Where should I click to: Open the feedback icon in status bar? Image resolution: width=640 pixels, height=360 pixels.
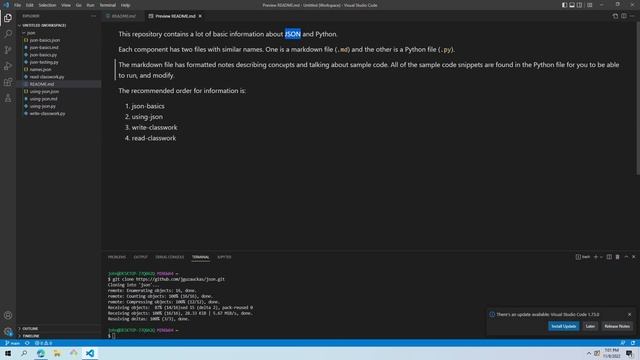pos(622,343)
